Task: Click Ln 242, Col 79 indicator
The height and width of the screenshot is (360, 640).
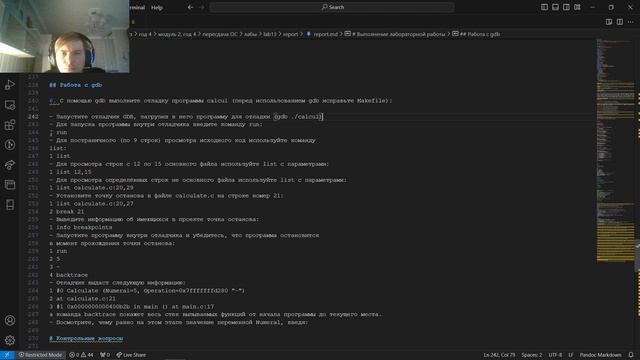Action: point(499,355)
